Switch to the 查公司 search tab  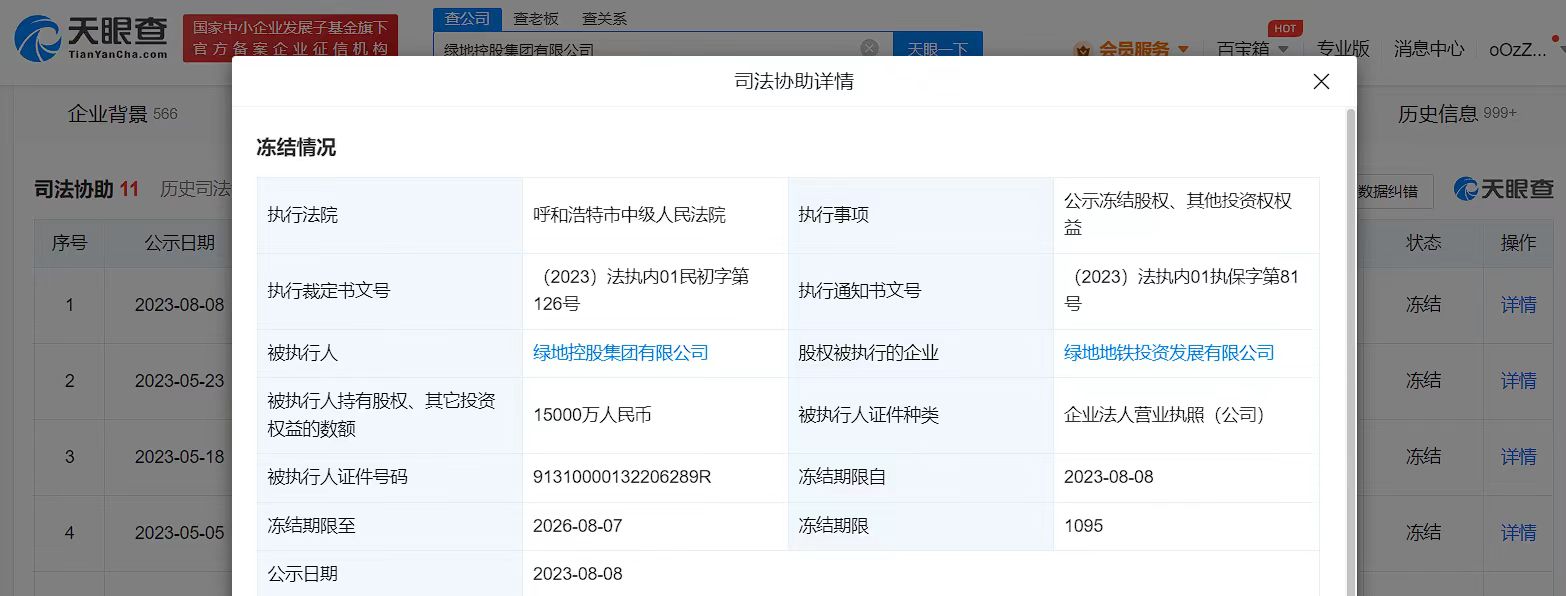pyautogui.click(x=467, y=19)
